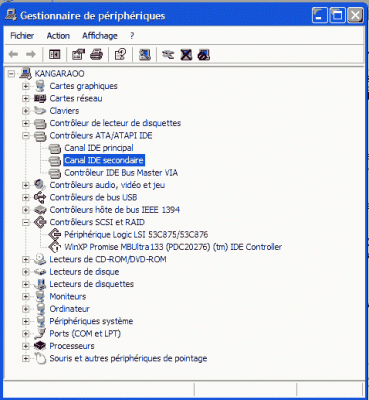369x400 pixels.
Task: Scan for hardware changes toolbar icon
Action: pos(145,54)
